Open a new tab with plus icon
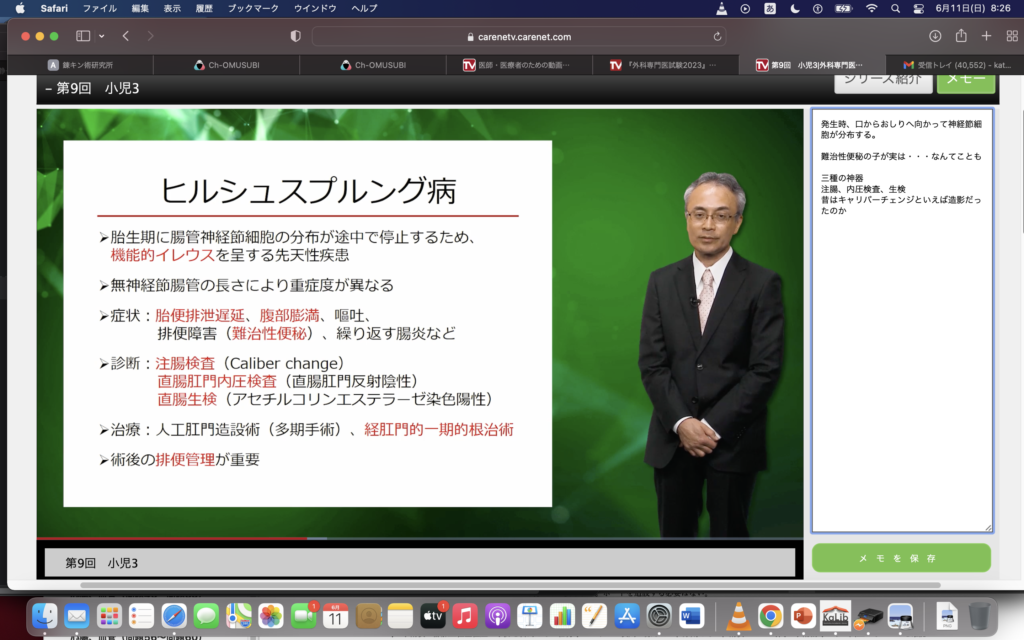This screenshot has height=640, width=1024. [986, 36]
